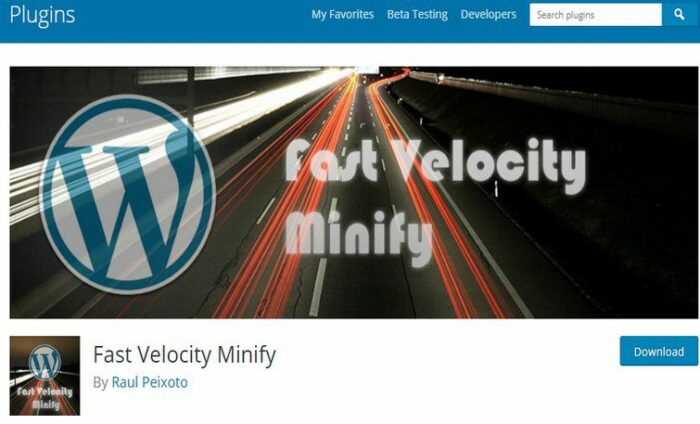Click the small text inside plugin thumbnail
Viewport: 700px width, 424px height.
[x=45, y=398]
